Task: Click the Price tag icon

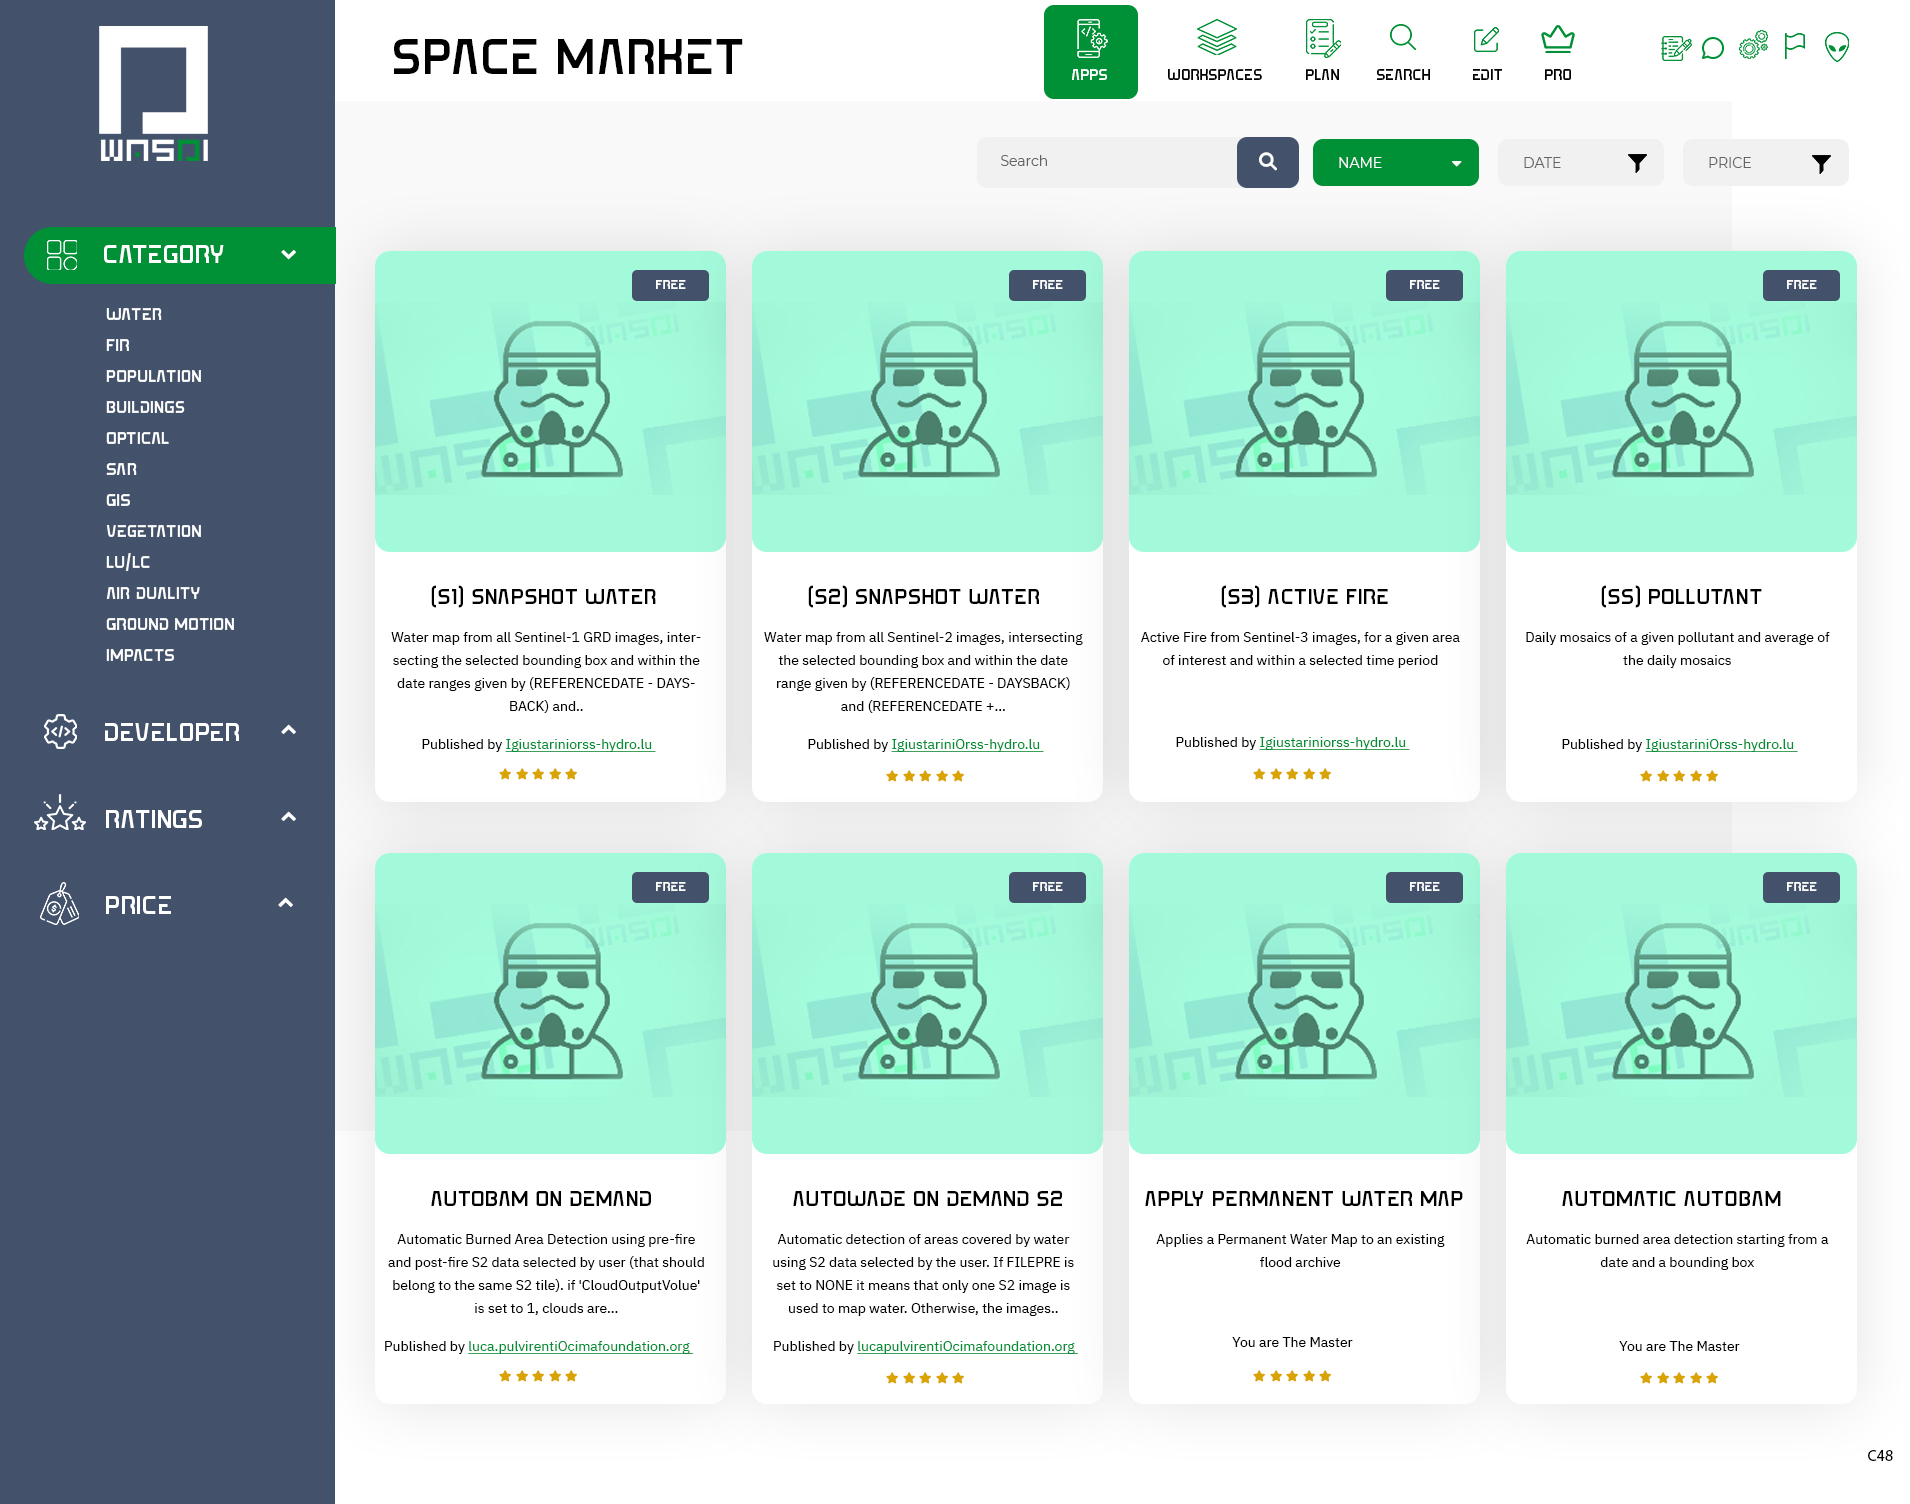Action: coord(60,904)
